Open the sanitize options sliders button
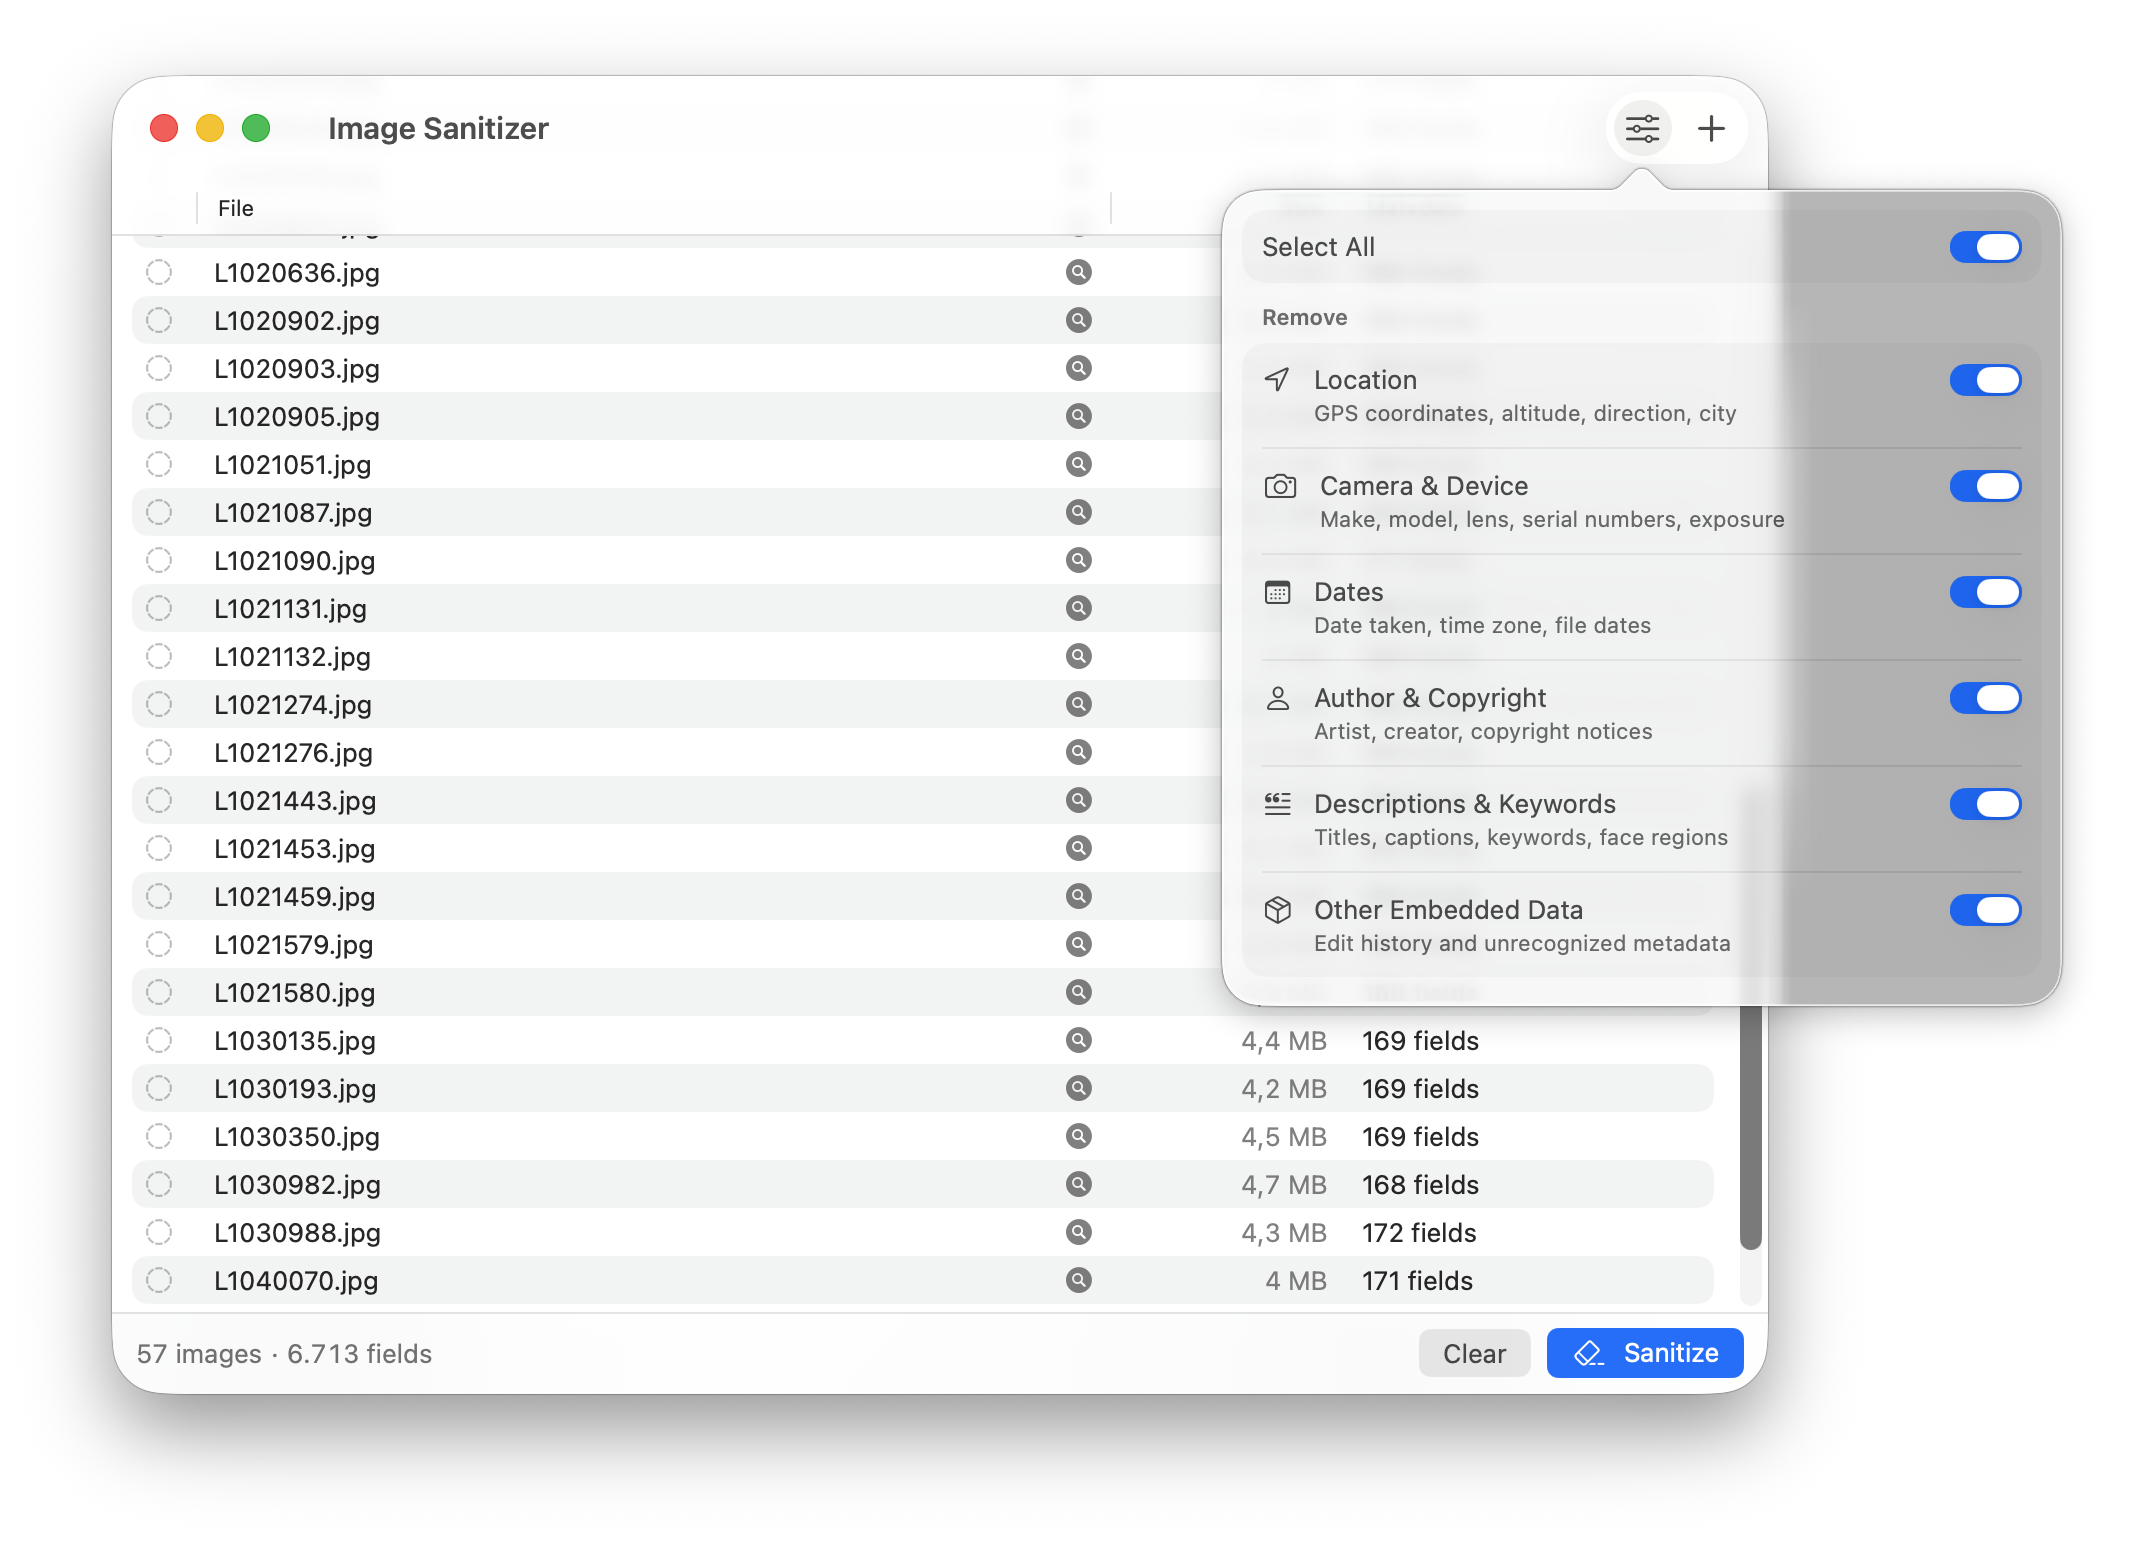 1642,129
